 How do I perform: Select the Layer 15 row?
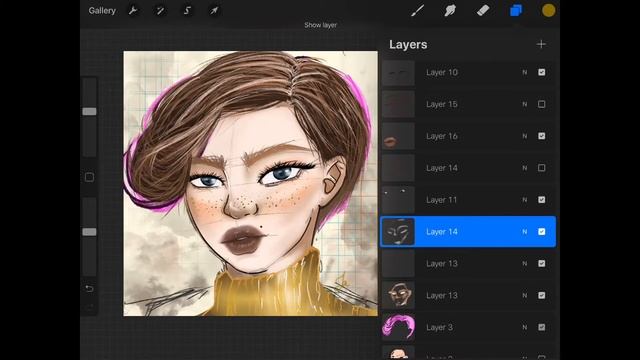click(468, 104)
